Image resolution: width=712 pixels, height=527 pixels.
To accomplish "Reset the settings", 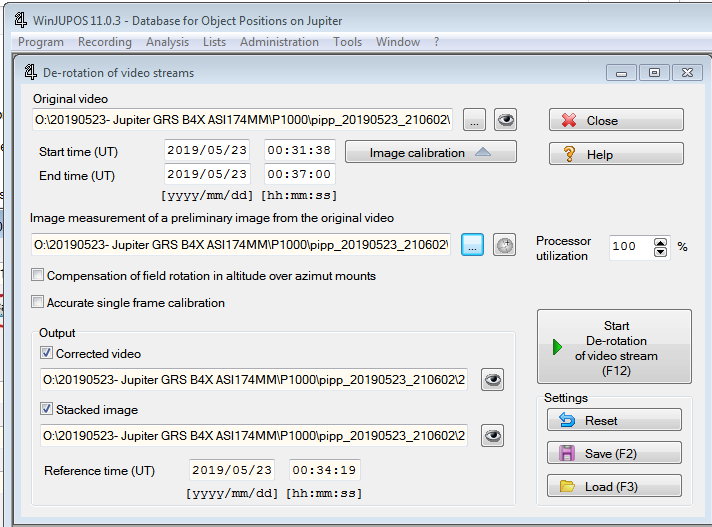I will tap(614, 420).
